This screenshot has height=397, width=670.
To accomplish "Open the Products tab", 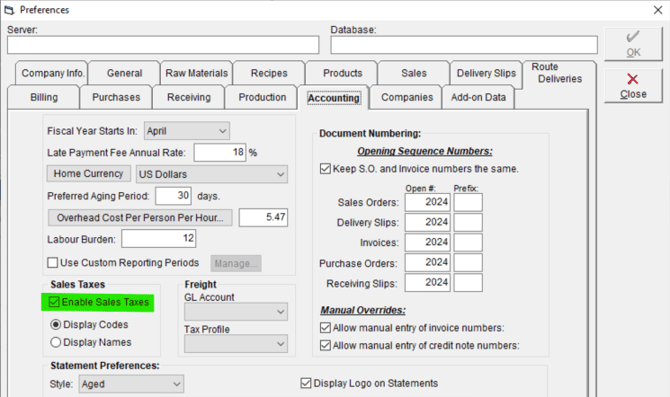I will 342,73.
